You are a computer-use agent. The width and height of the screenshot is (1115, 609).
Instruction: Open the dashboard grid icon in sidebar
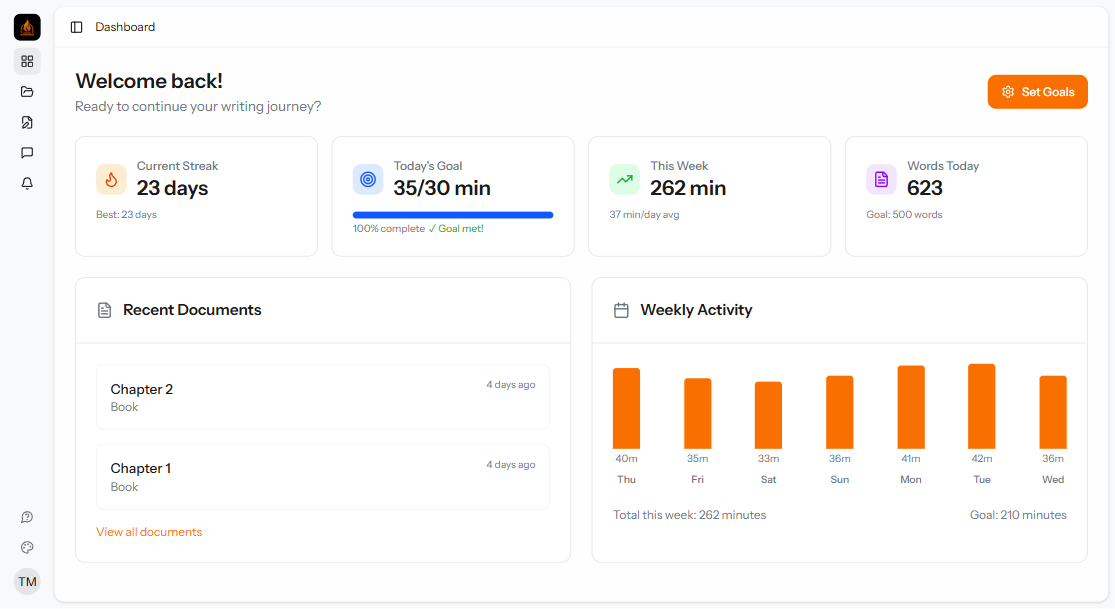pyautogui.click(x=27, y=61)
